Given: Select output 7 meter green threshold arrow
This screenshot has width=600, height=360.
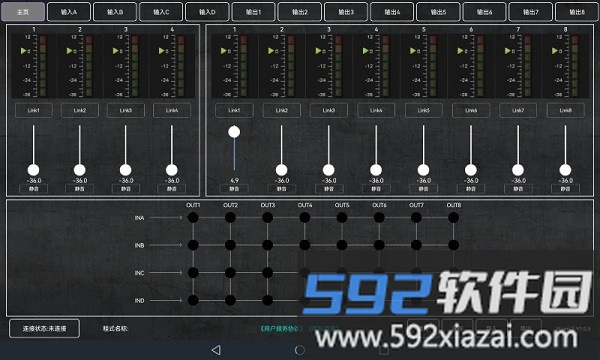Looking at the screenshot, I should [508, 50].
